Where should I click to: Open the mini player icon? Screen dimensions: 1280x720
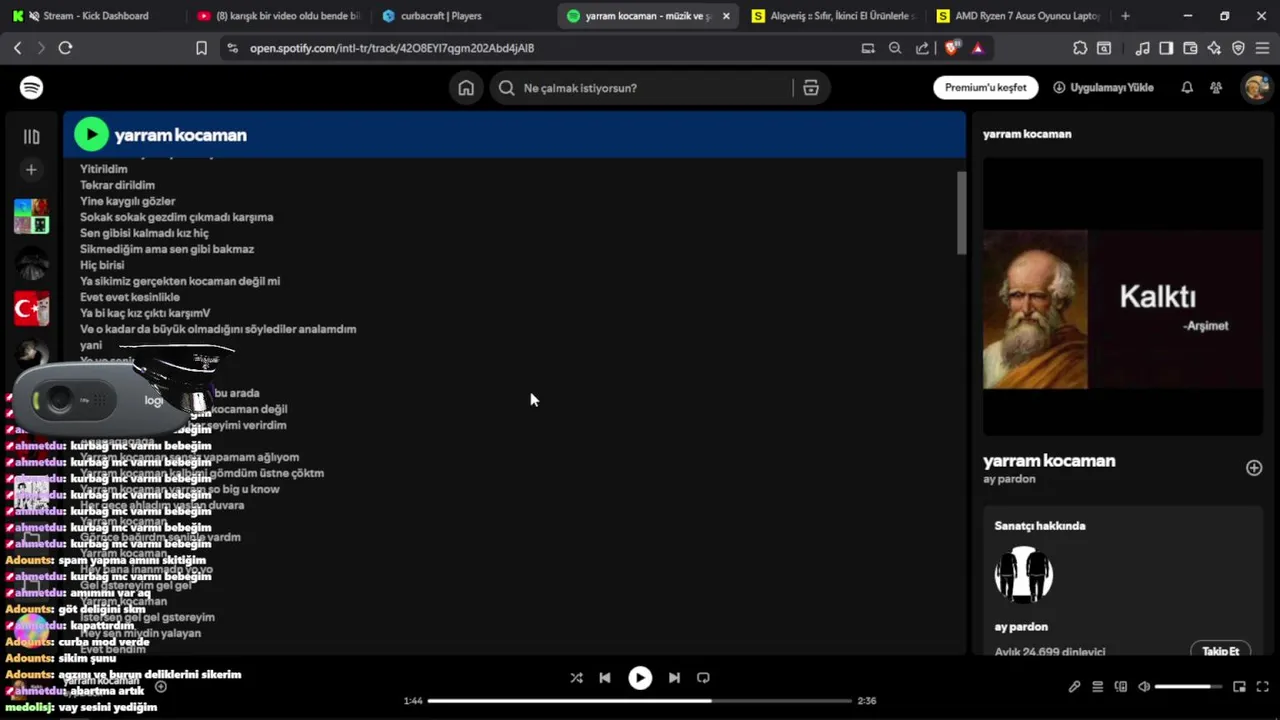tap(1239, 687)
